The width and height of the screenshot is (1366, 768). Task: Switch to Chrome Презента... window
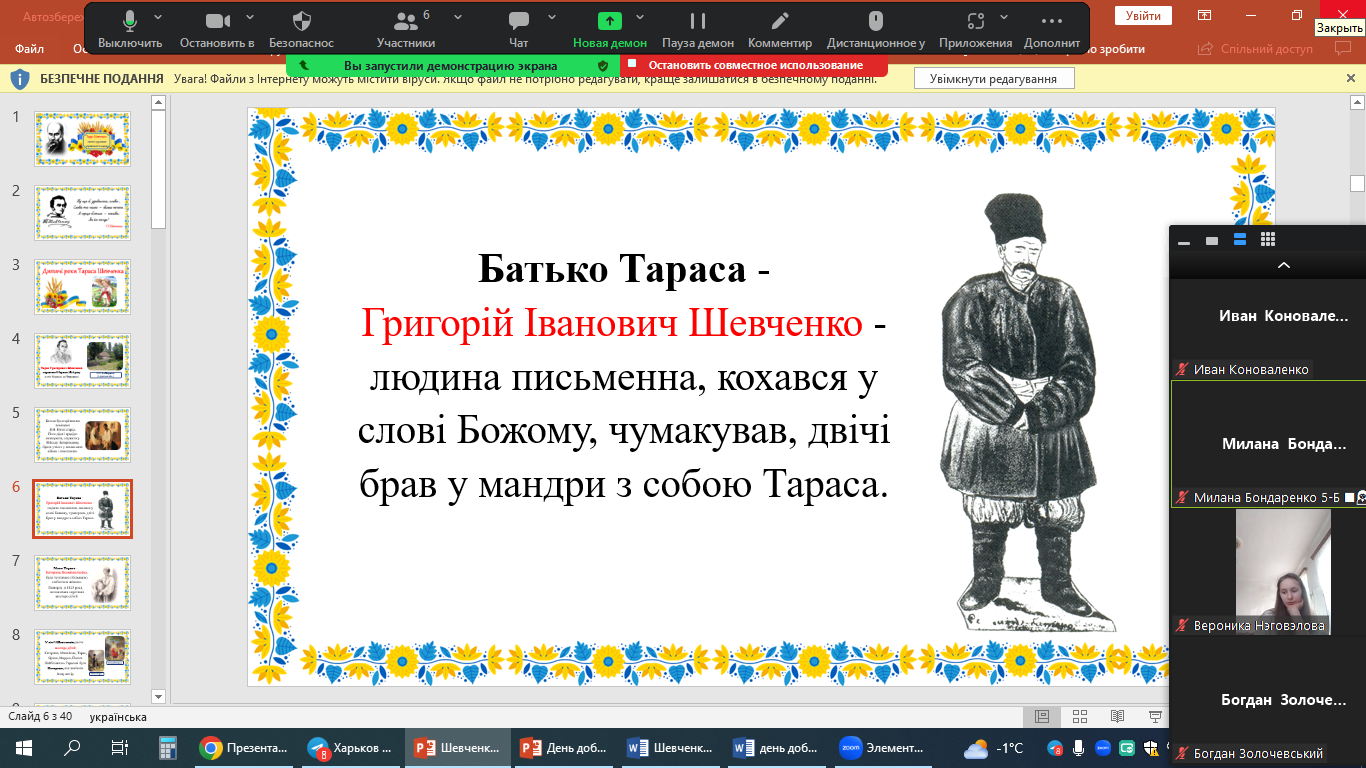click(x=244, y=748)
